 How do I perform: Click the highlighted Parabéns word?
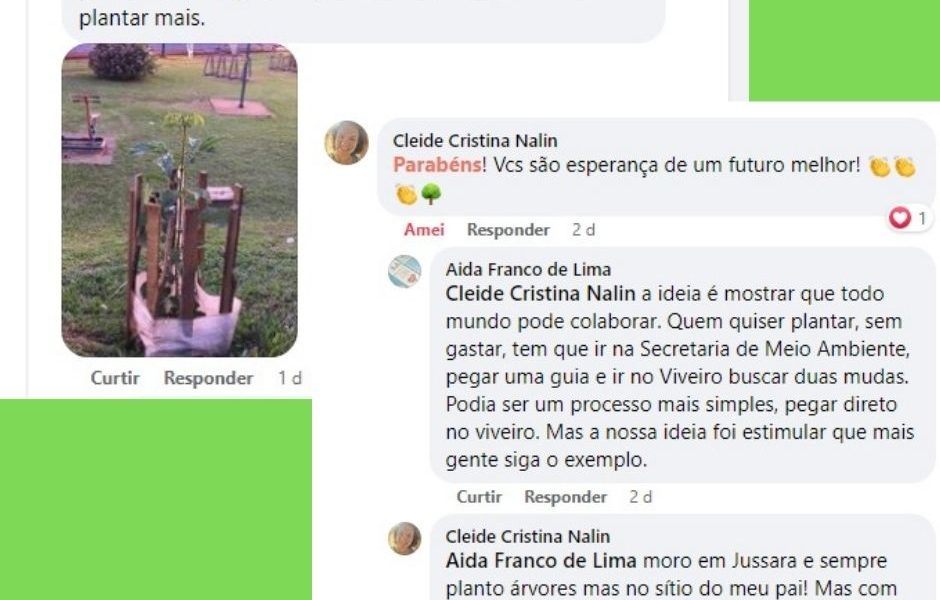click(x=437, y=165)
